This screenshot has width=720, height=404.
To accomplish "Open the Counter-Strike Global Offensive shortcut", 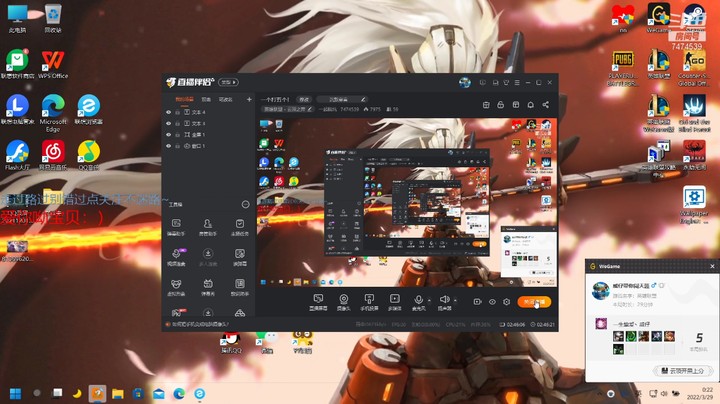I will 693,68.
